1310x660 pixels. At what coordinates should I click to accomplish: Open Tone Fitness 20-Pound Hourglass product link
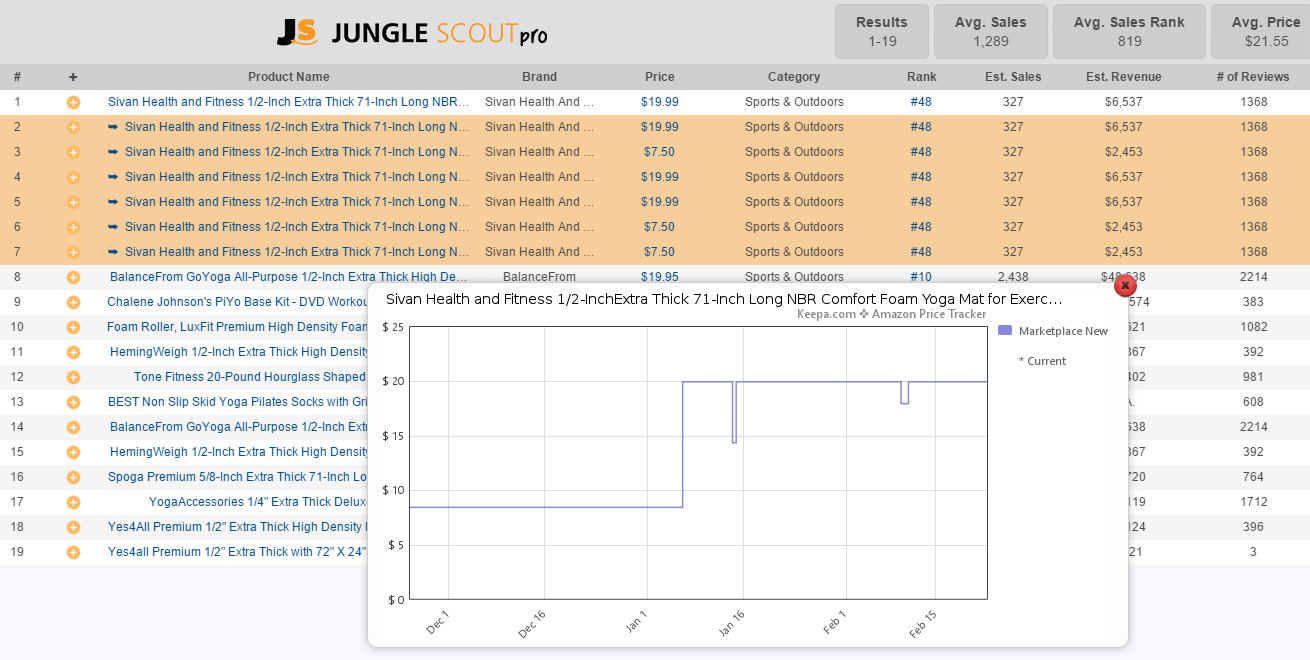click(250, 377)
